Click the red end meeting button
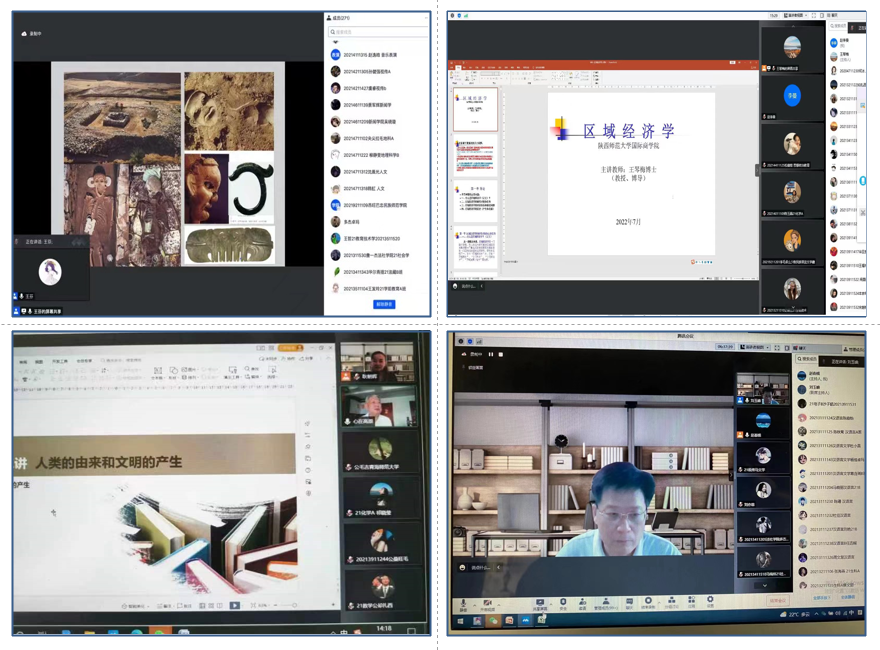880x650 pixels. (778, 602)
